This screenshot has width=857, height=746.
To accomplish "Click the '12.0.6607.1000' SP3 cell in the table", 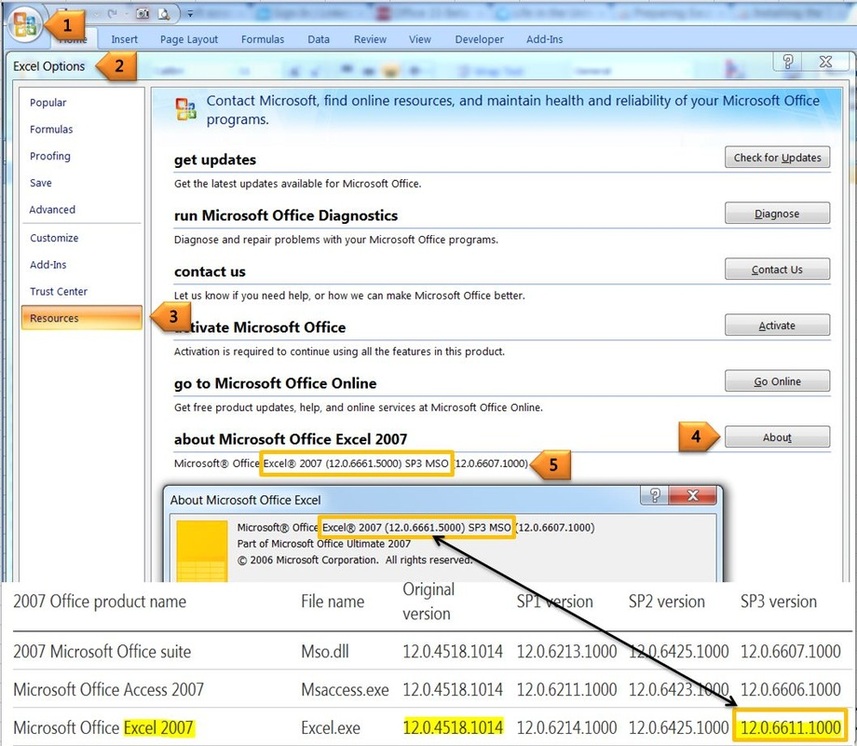I will click(790, 651).
